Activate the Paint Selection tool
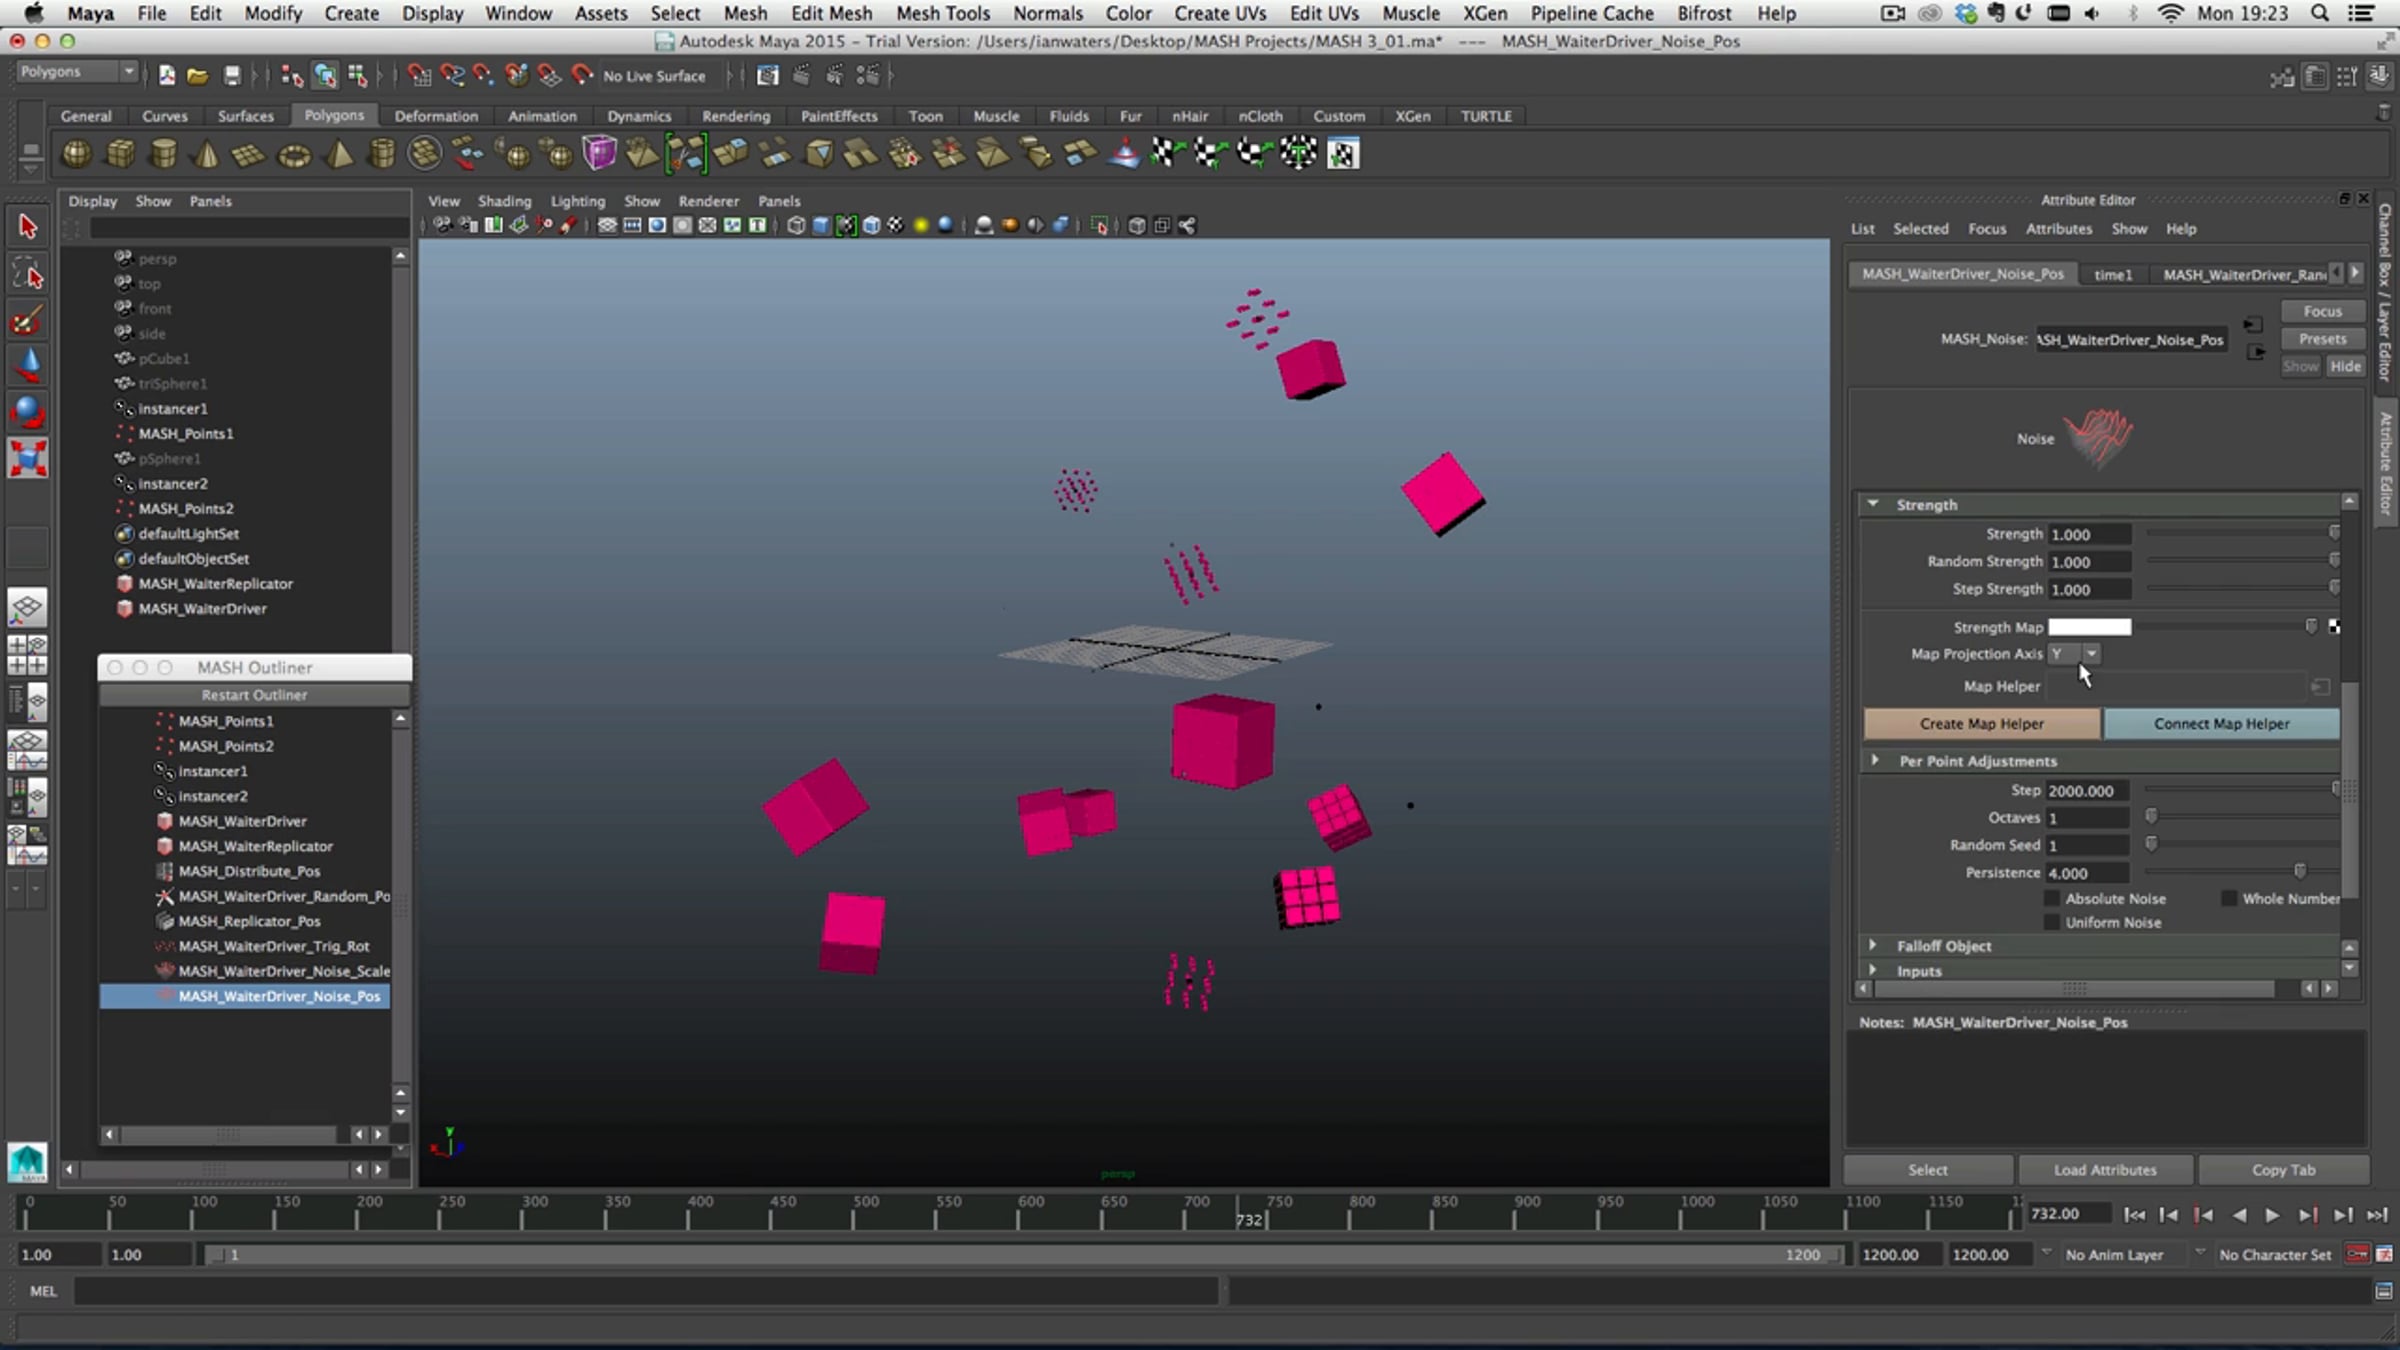 click(28, 320)
